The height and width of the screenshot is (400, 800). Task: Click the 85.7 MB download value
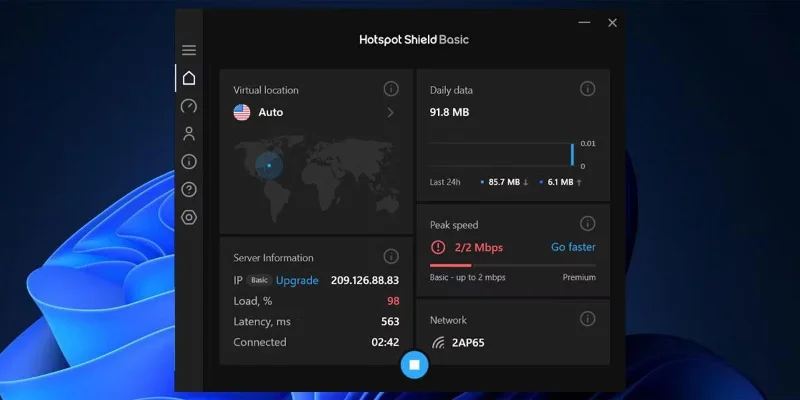(504, 182)
